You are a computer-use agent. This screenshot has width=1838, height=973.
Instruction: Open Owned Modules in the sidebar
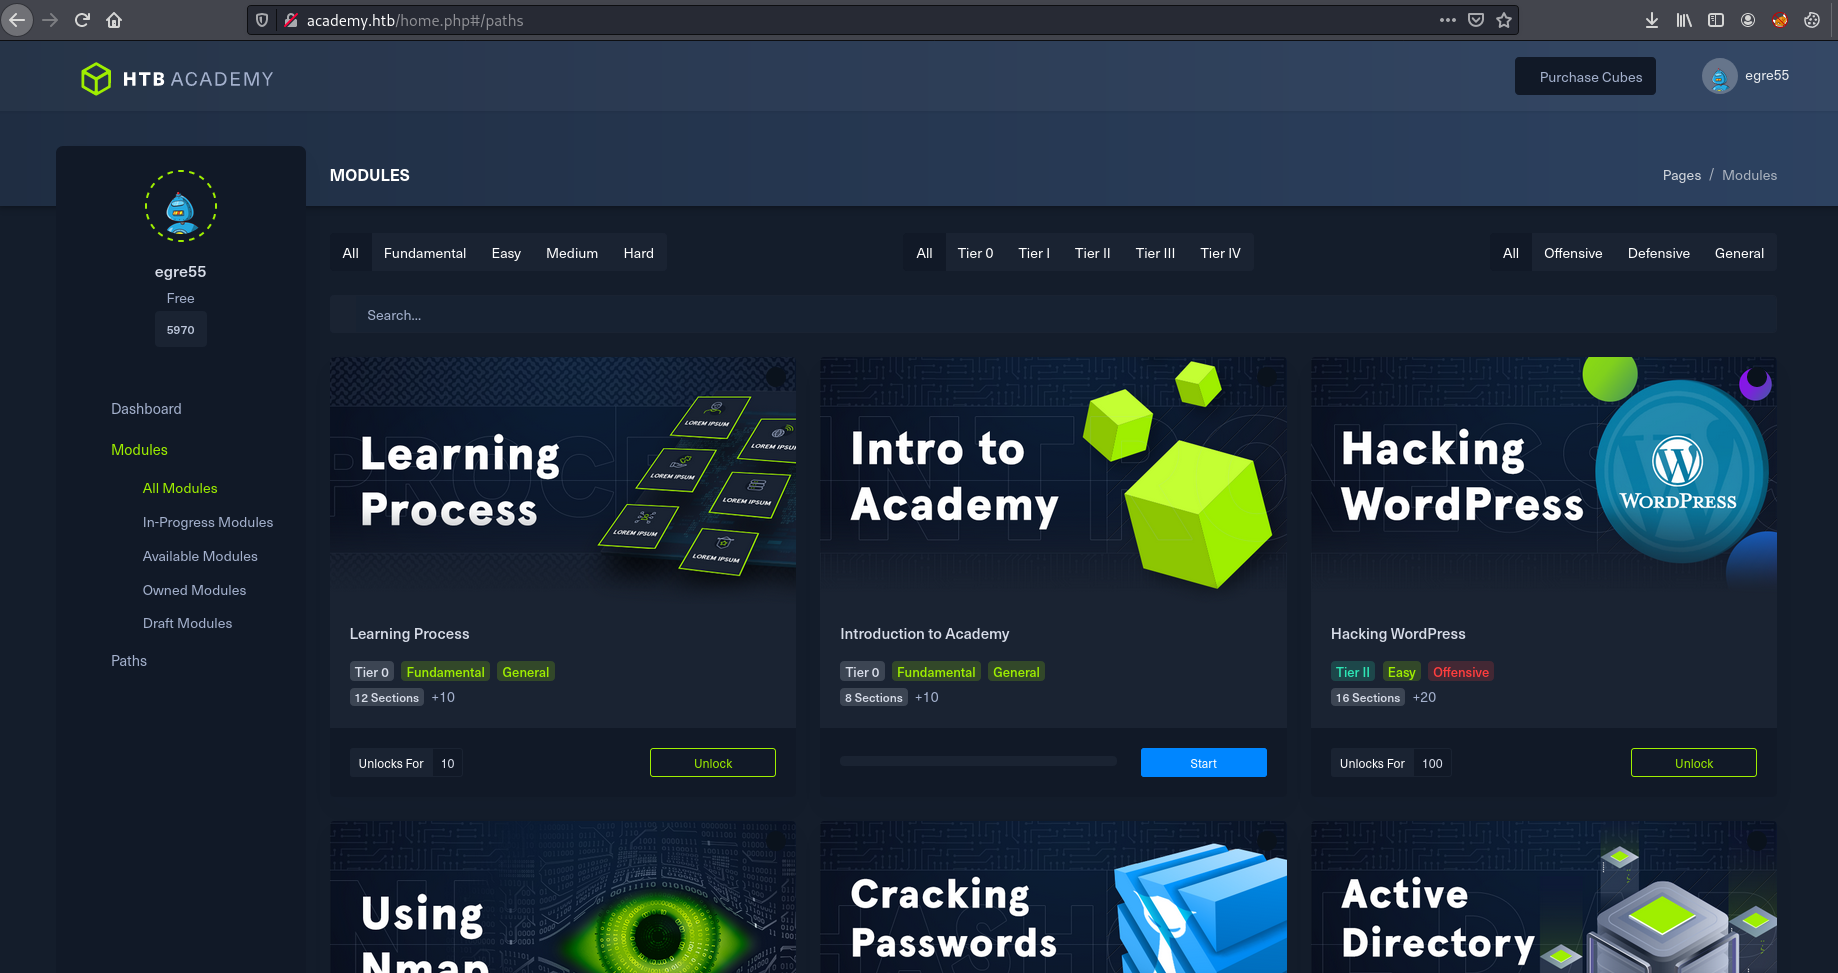[194, 590]
